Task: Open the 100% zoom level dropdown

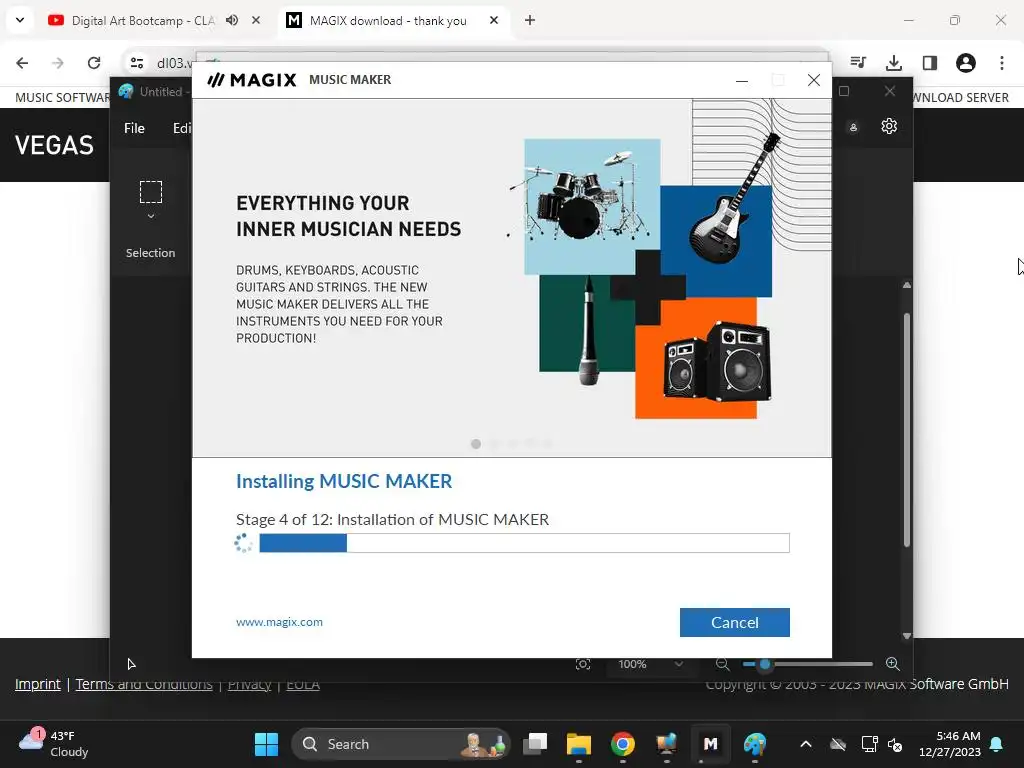Action: pos(650,664)
